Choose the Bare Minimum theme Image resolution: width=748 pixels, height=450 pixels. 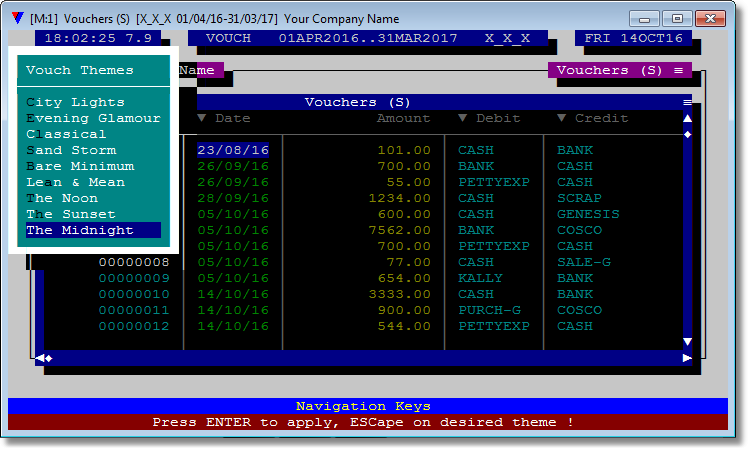click(80, 166)
